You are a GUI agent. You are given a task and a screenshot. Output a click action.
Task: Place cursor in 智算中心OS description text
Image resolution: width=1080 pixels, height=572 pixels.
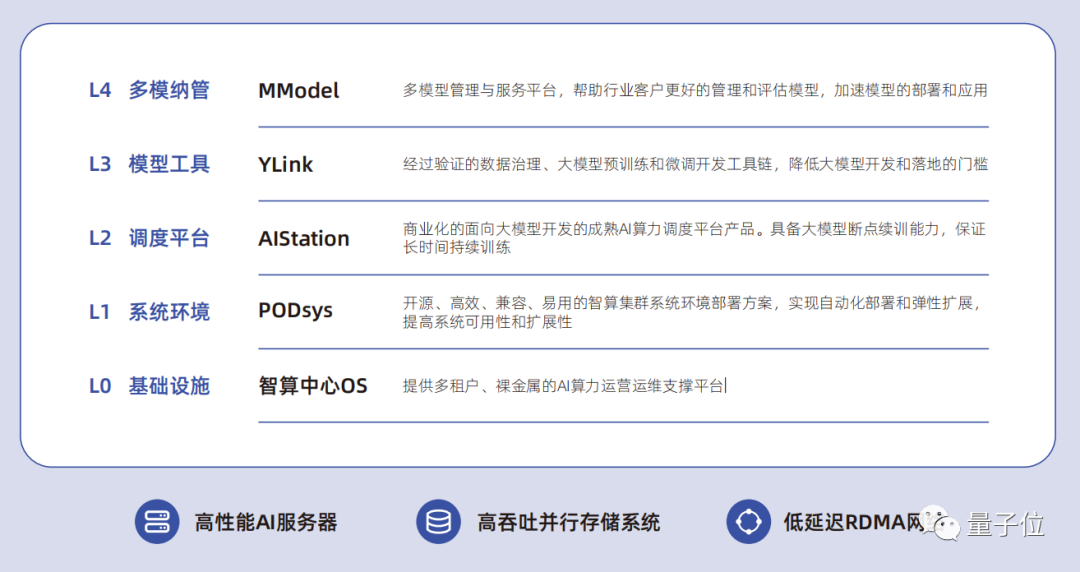[564, 386]
